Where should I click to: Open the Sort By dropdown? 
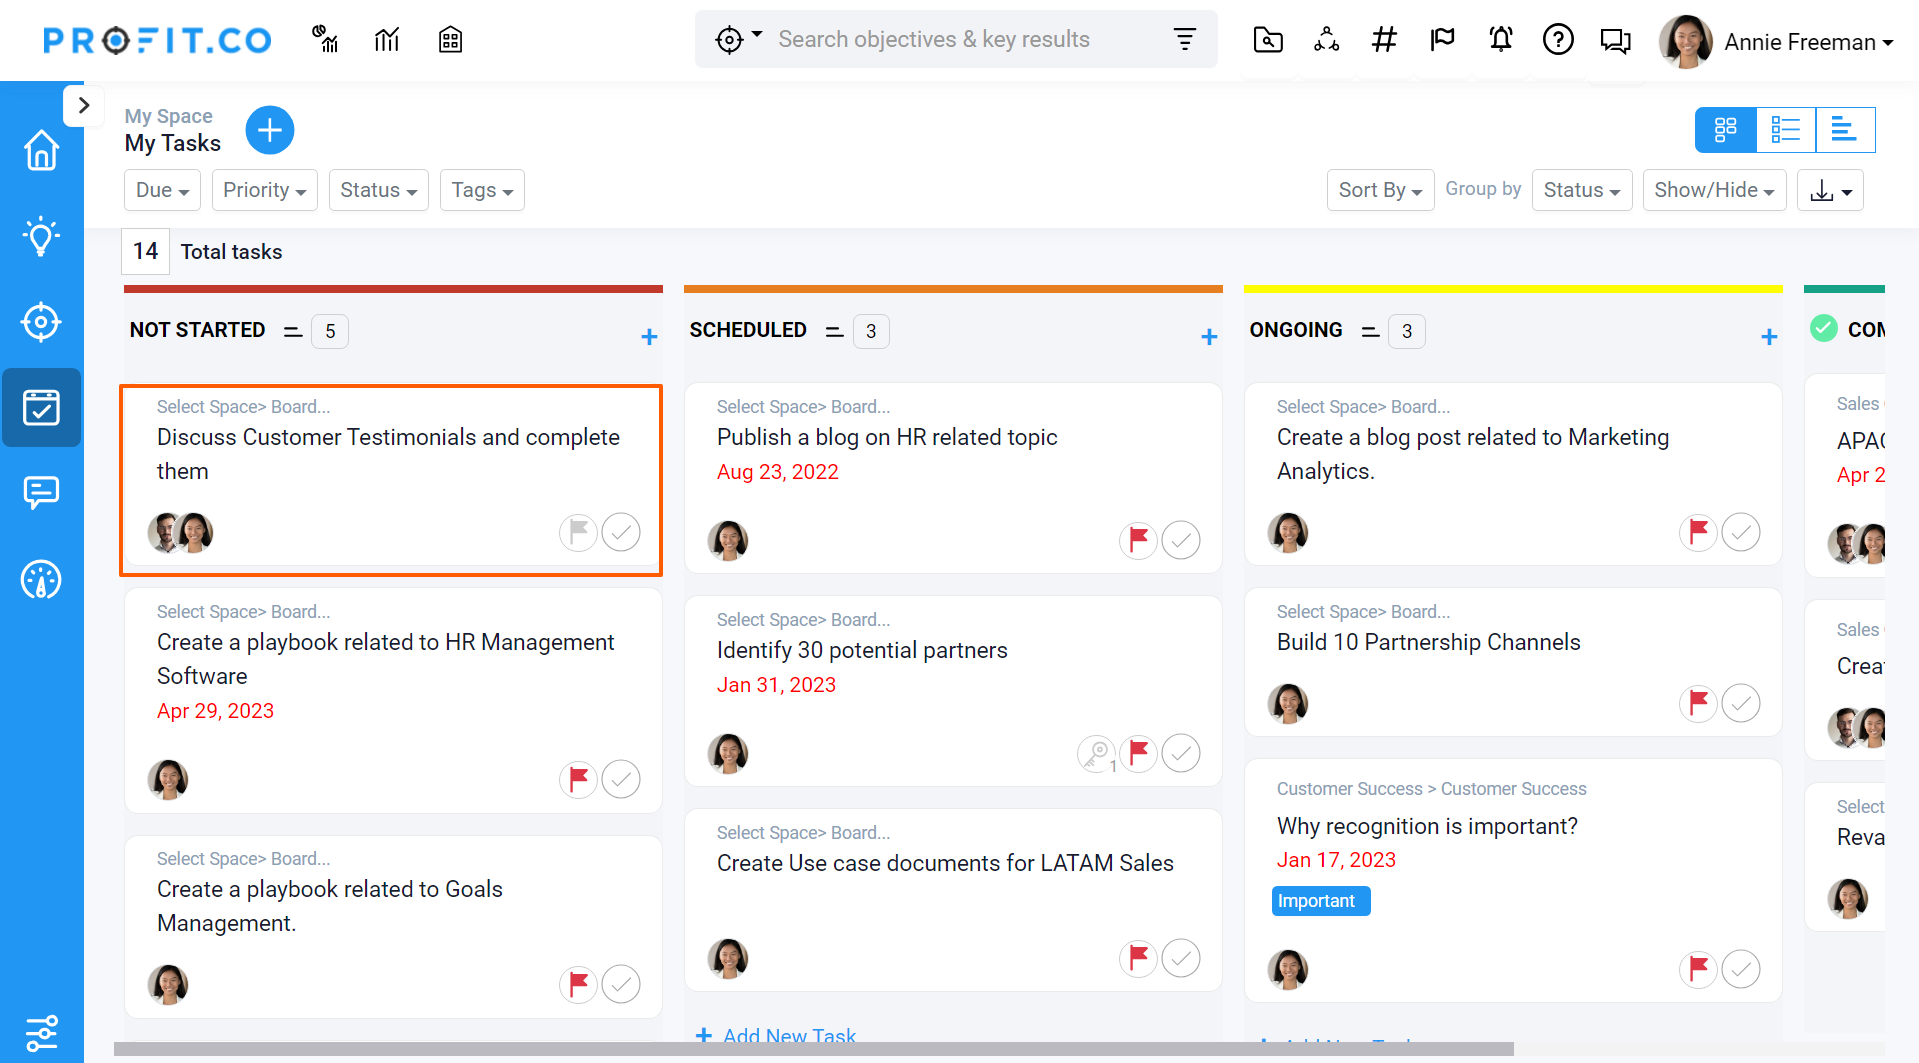pos(1380,190)
